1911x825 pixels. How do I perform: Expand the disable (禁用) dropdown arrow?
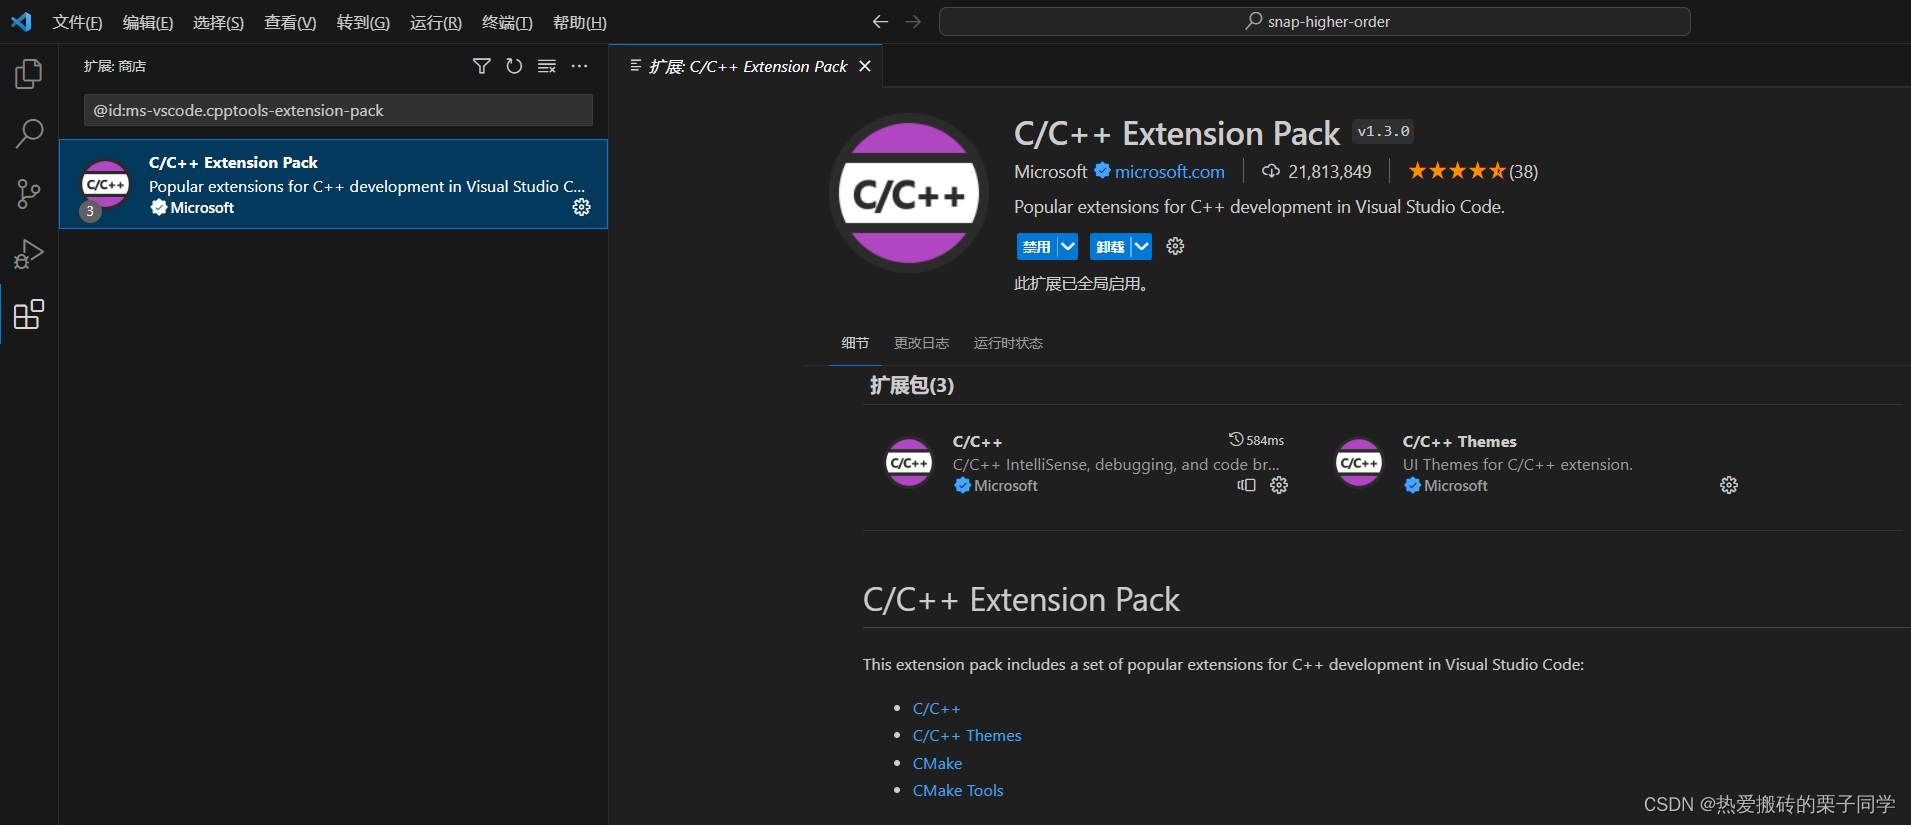coord(1068,246)
